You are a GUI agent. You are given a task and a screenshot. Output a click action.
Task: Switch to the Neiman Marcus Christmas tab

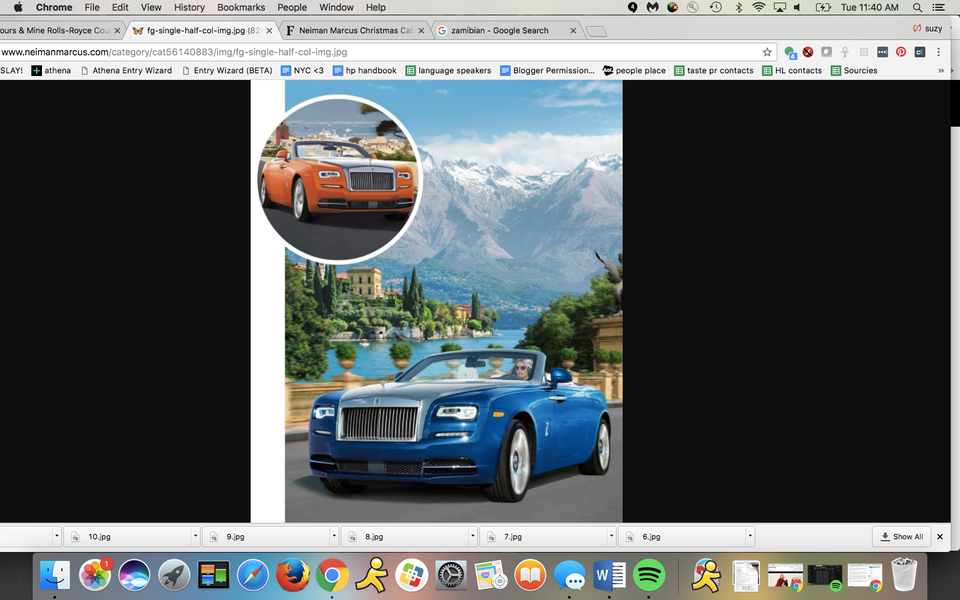354,30
